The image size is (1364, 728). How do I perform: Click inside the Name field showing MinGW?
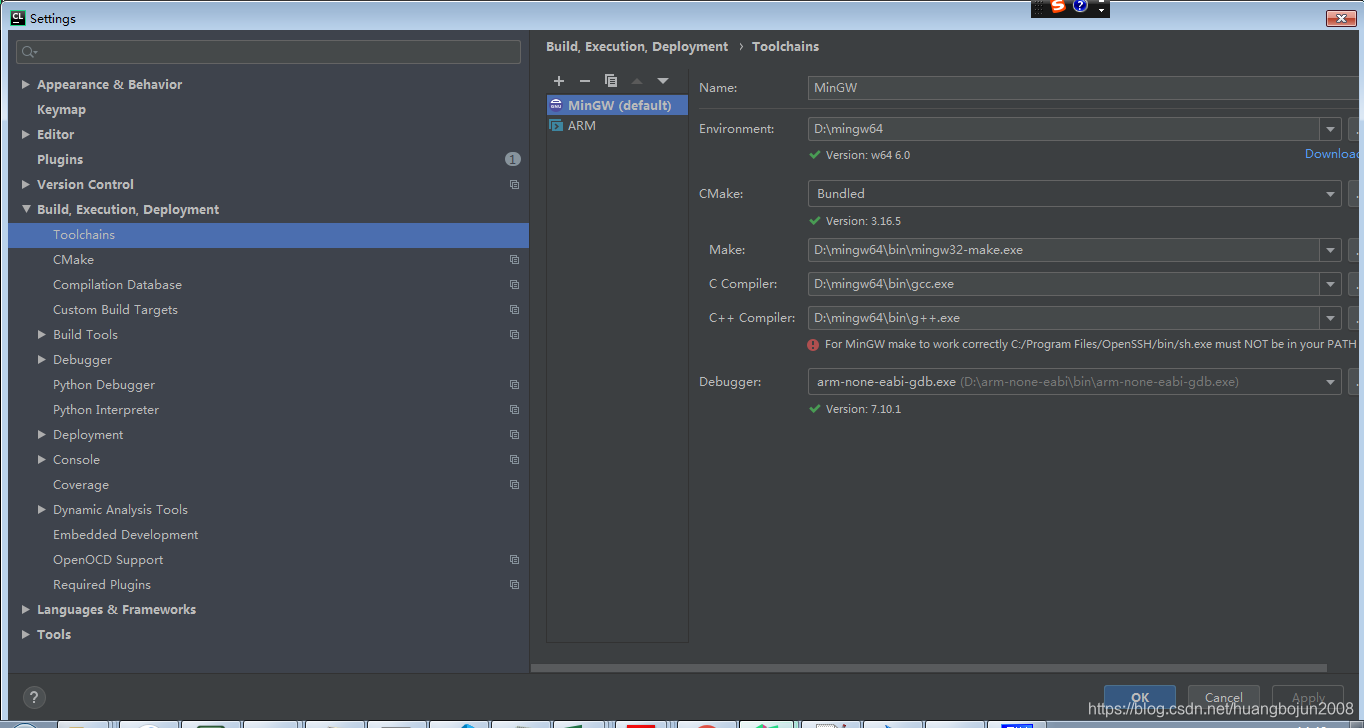pos(1000,87)
